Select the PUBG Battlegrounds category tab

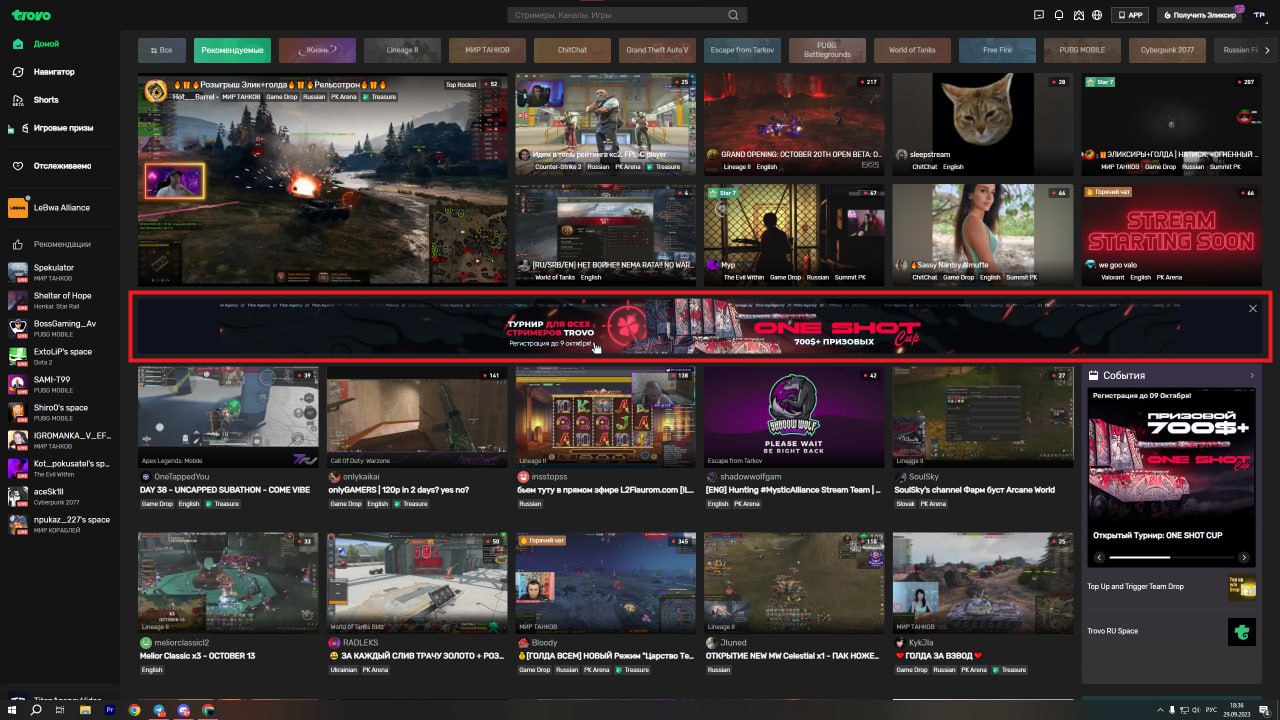(x=827, y=50)
